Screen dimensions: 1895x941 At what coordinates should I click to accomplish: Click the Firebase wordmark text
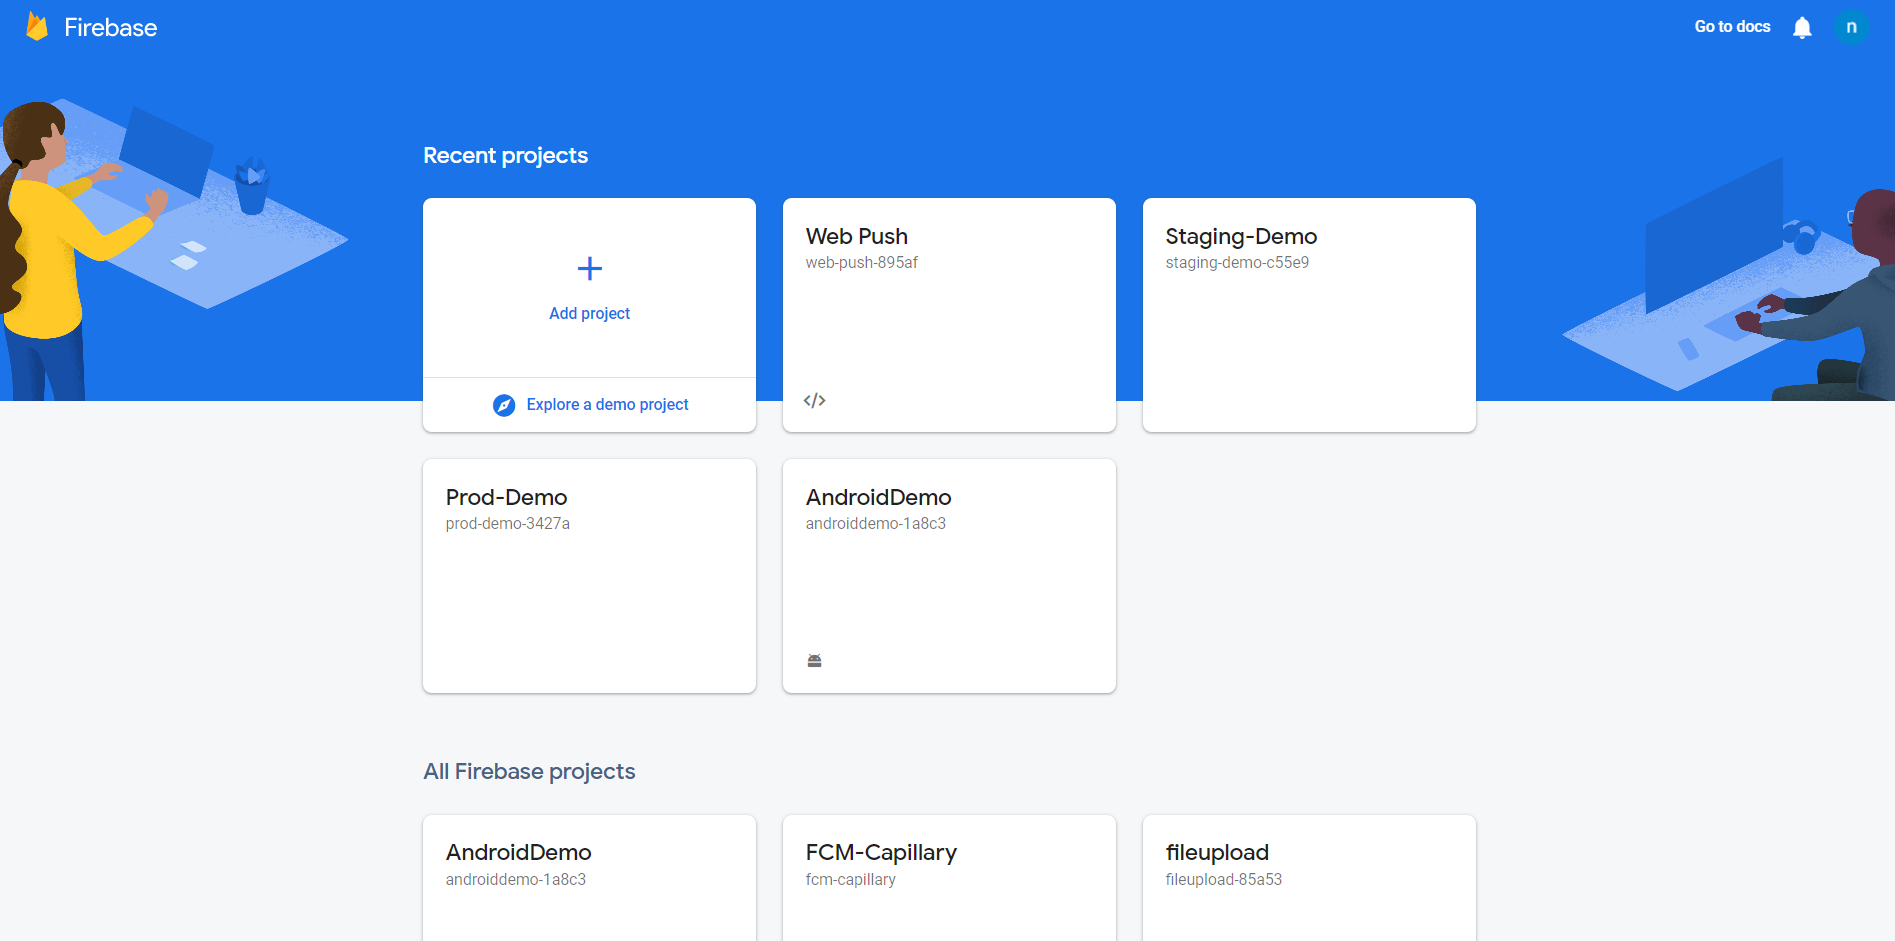point(111,27)
